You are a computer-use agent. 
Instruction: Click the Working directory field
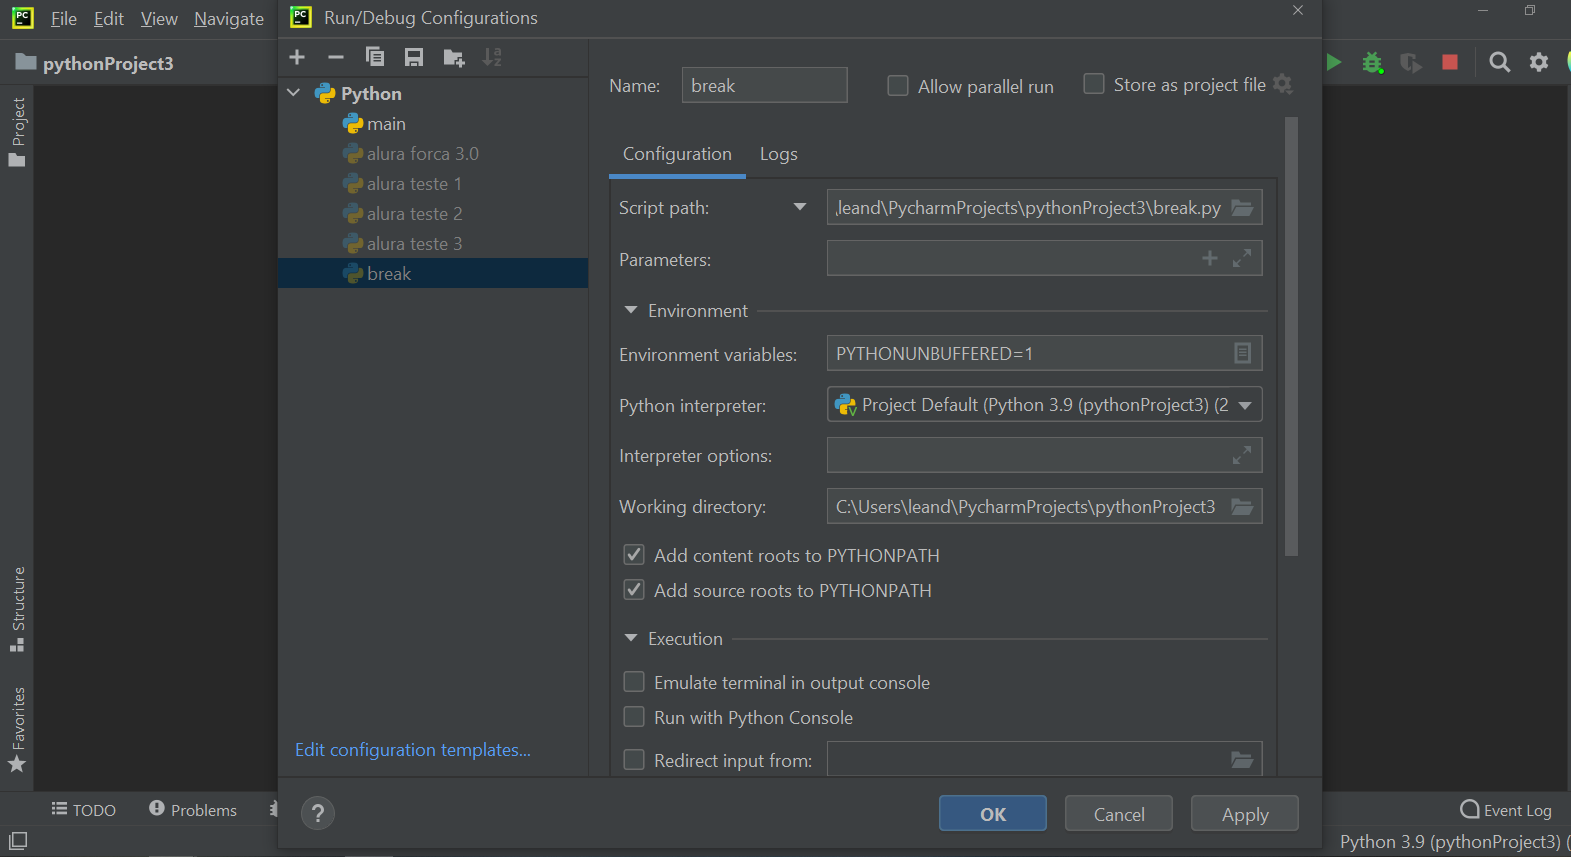[1044, 506]
